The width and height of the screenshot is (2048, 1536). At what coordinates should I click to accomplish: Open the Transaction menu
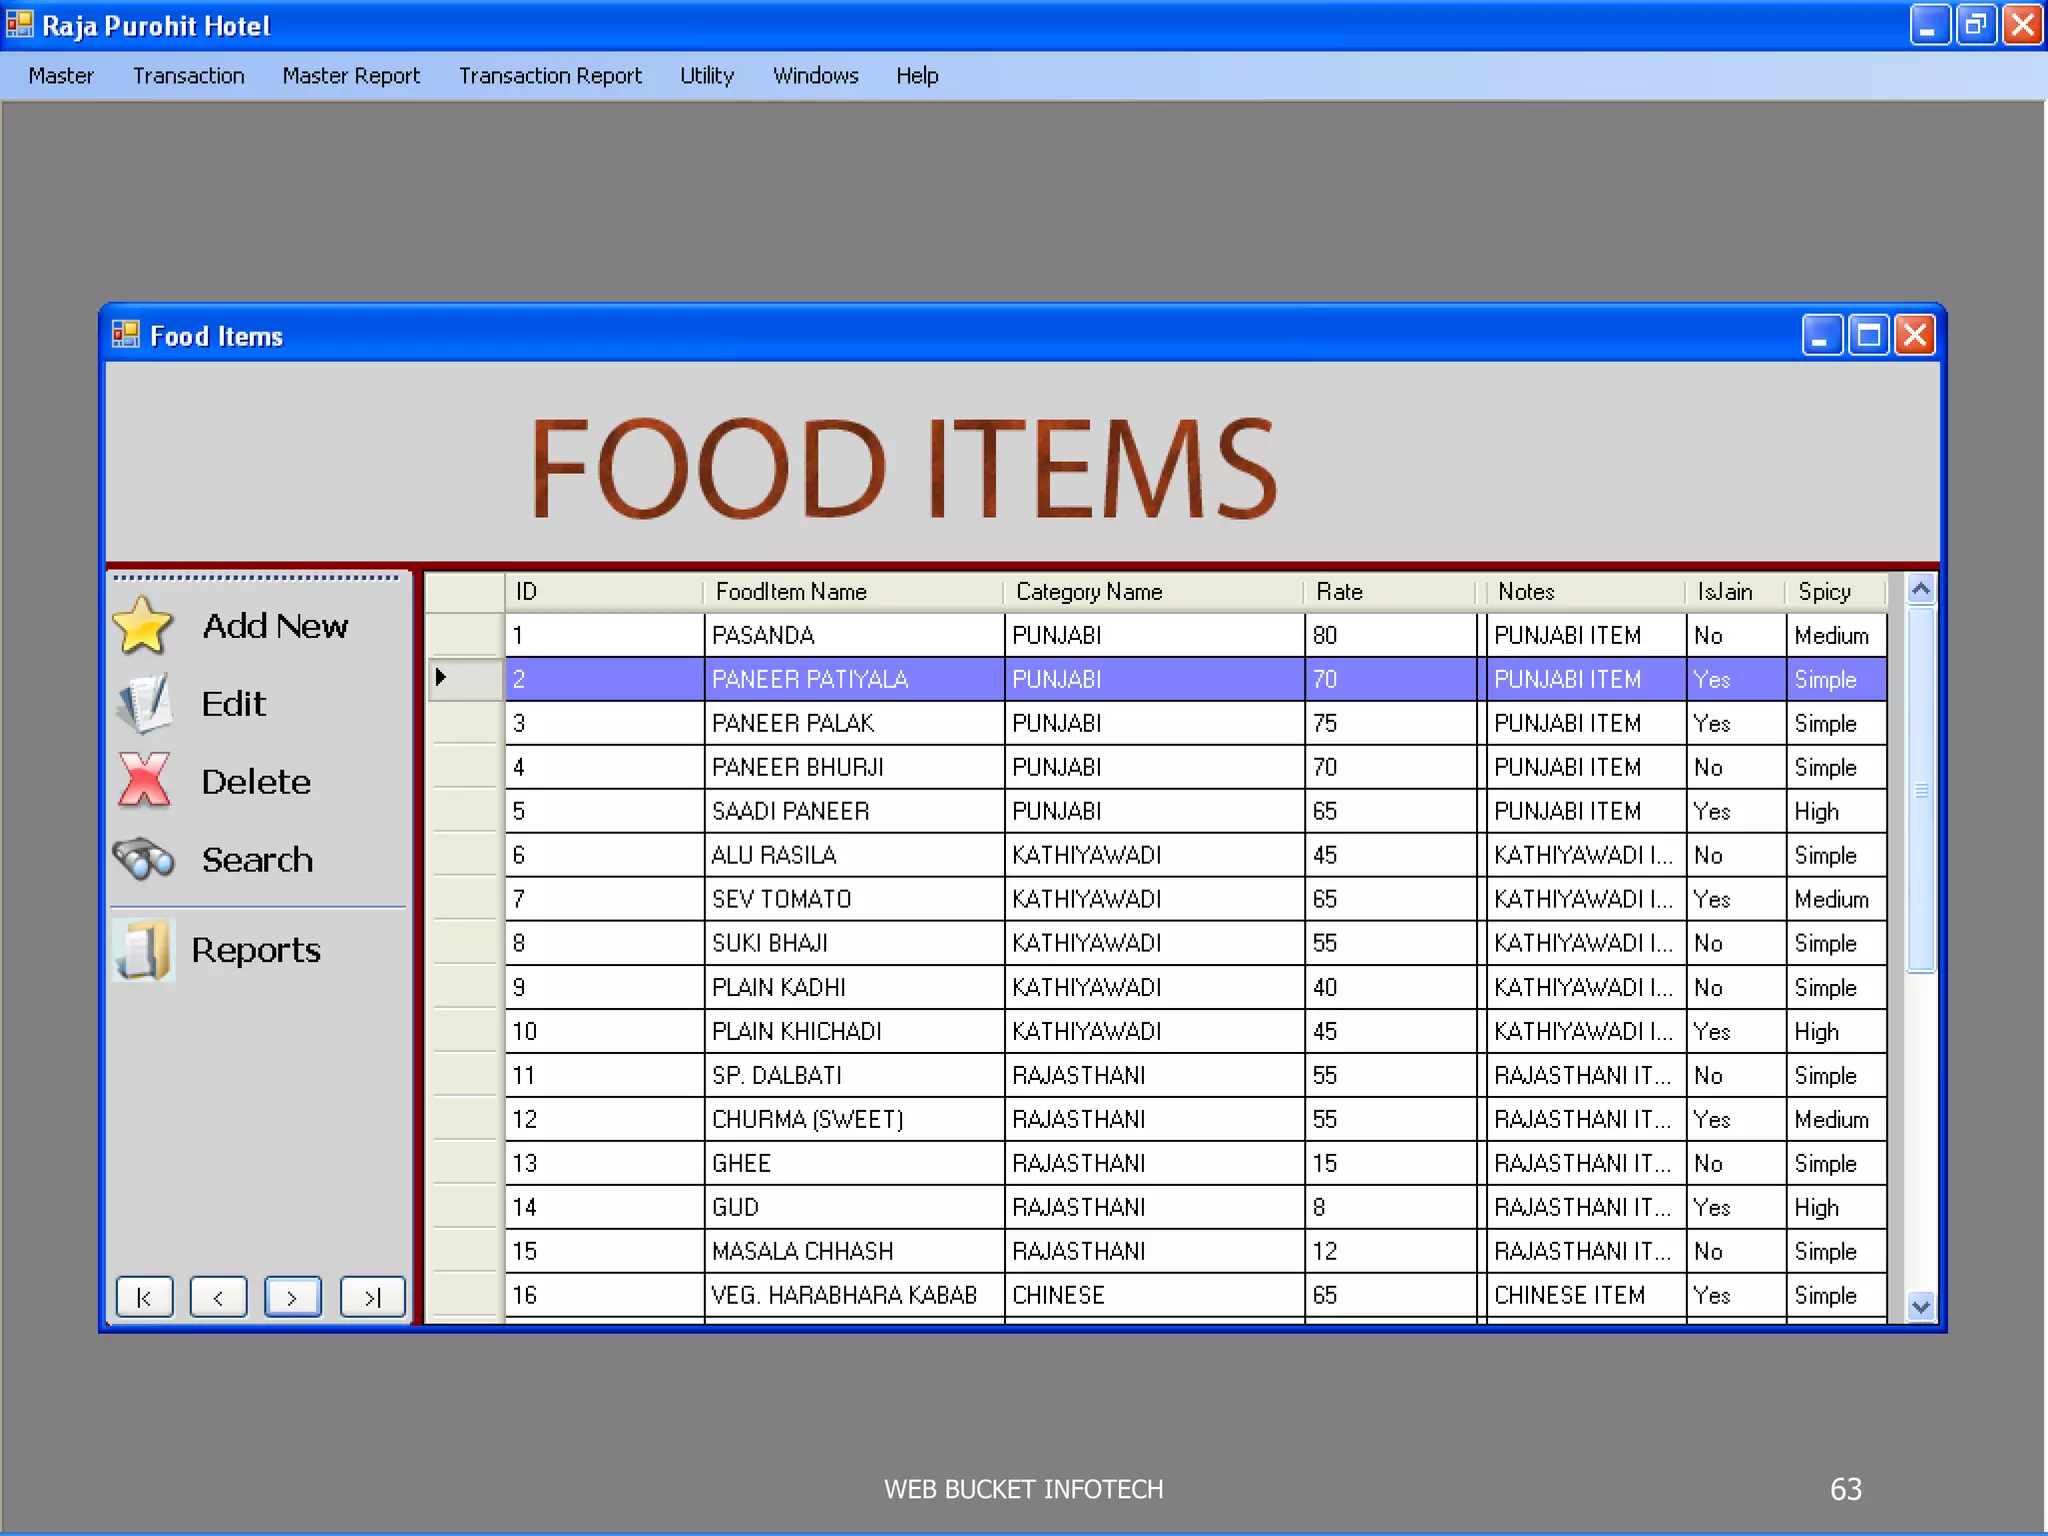(x=189, y=76)
